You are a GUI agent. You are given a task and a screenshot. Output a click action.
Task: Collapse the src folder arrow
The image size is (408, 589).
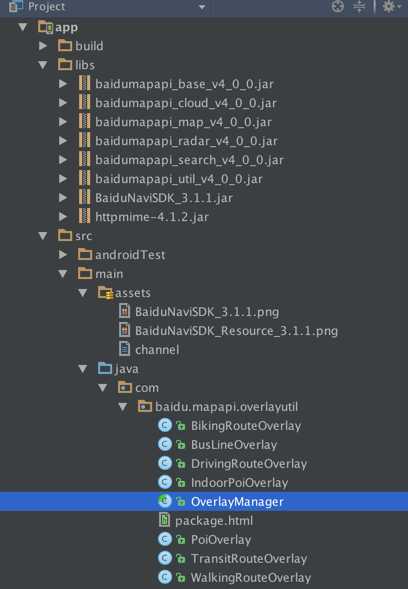click(43, 236)
